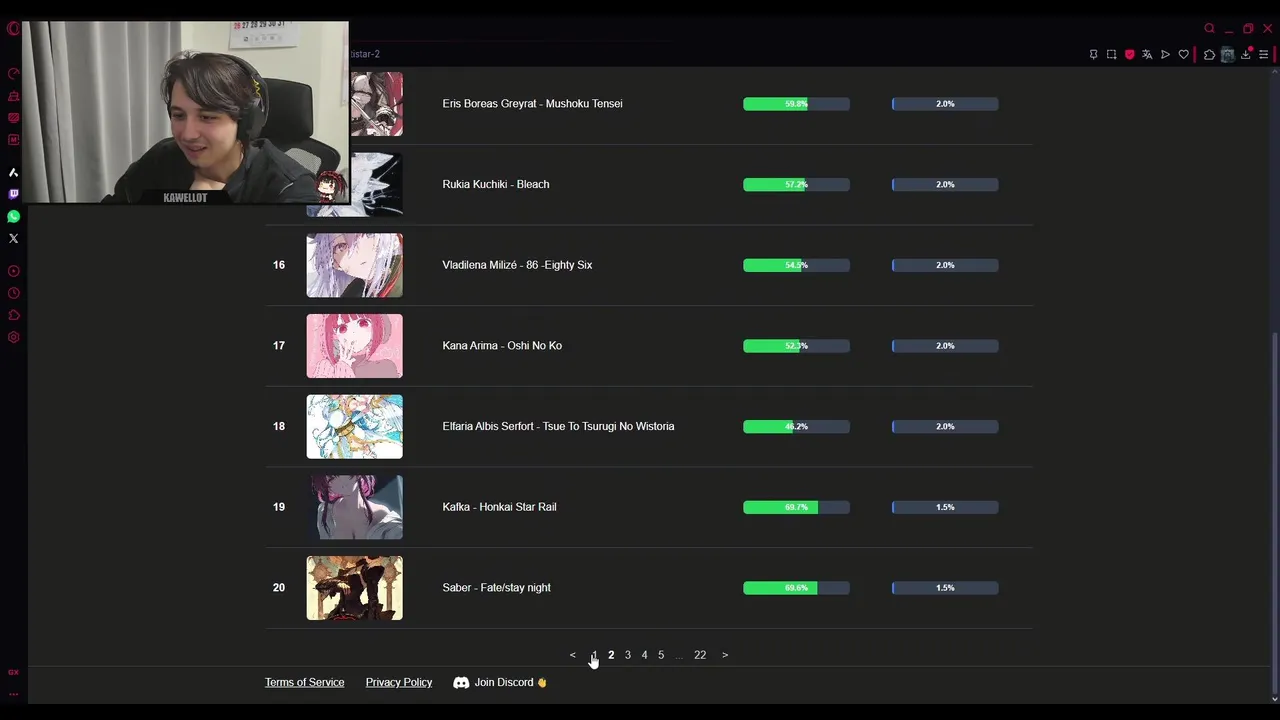The width and height of the screenshot is (1280, 720).
Task: Click the Kafka character thumbnail
Action: click(x=355, y=507)
